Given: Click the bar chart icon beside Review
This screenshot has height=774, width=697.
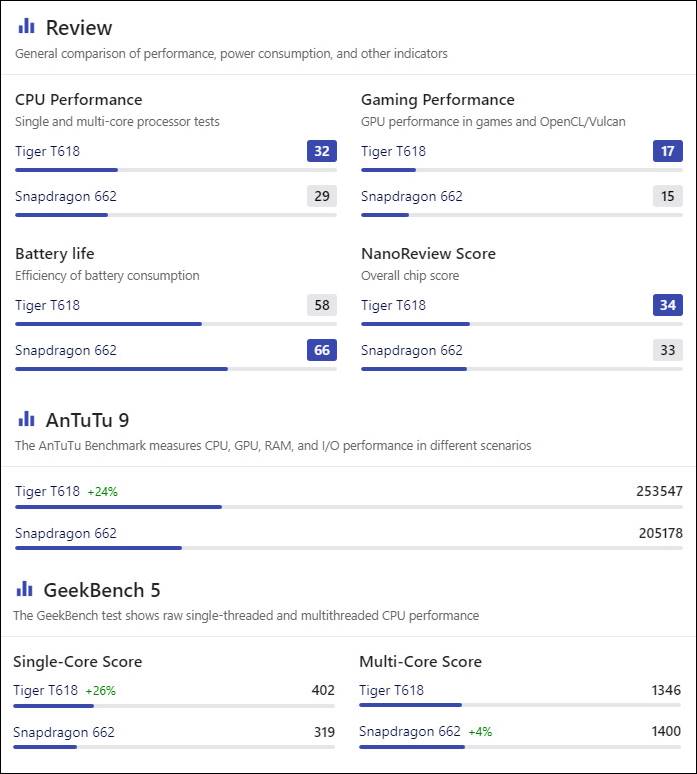Looking at the screenshot, I should tap(26, 27).
